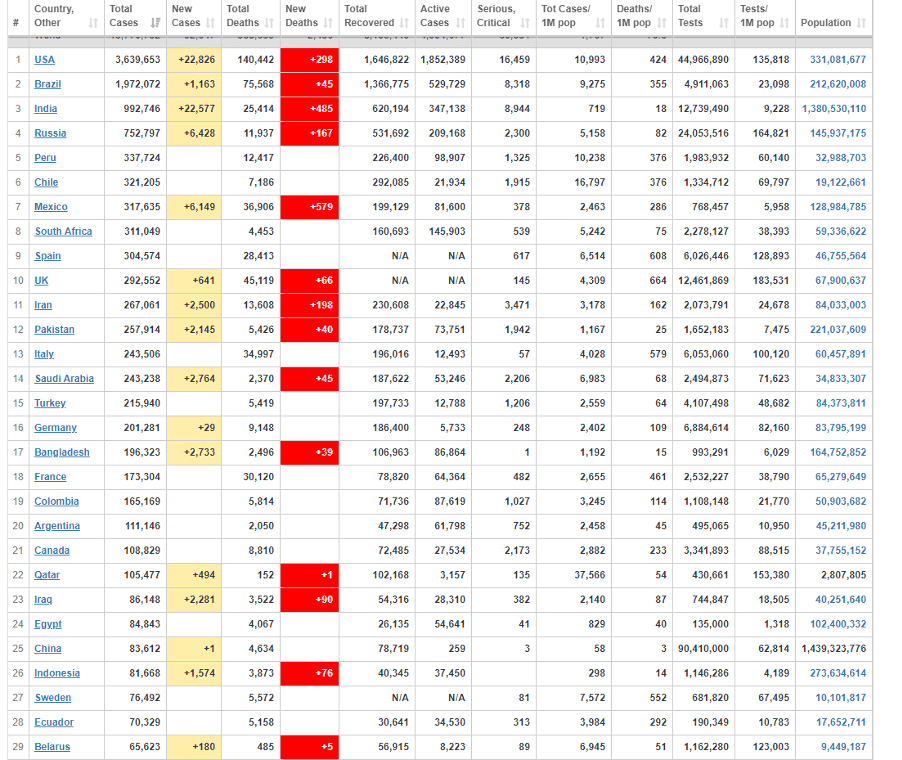Image resolution: width=902 pixels, height=760 pixels.
Task: Open the Saudi Arabia country link
Action: coord(64,379)
